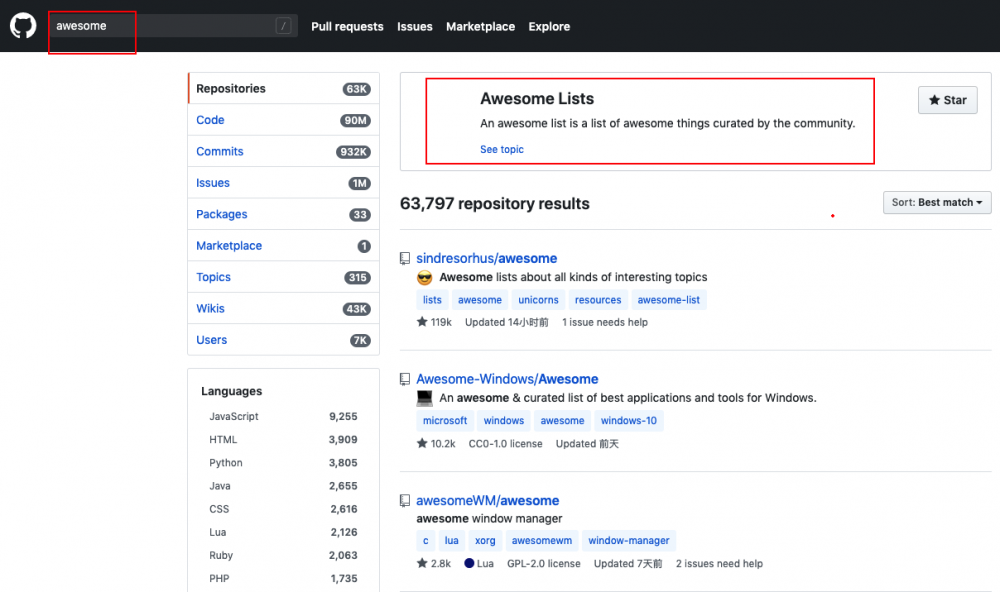1000x592 pixels.
Task: Click the Windows logo avatar of Awesome-Windows/Awesome
Action: [x=425, y=399]
